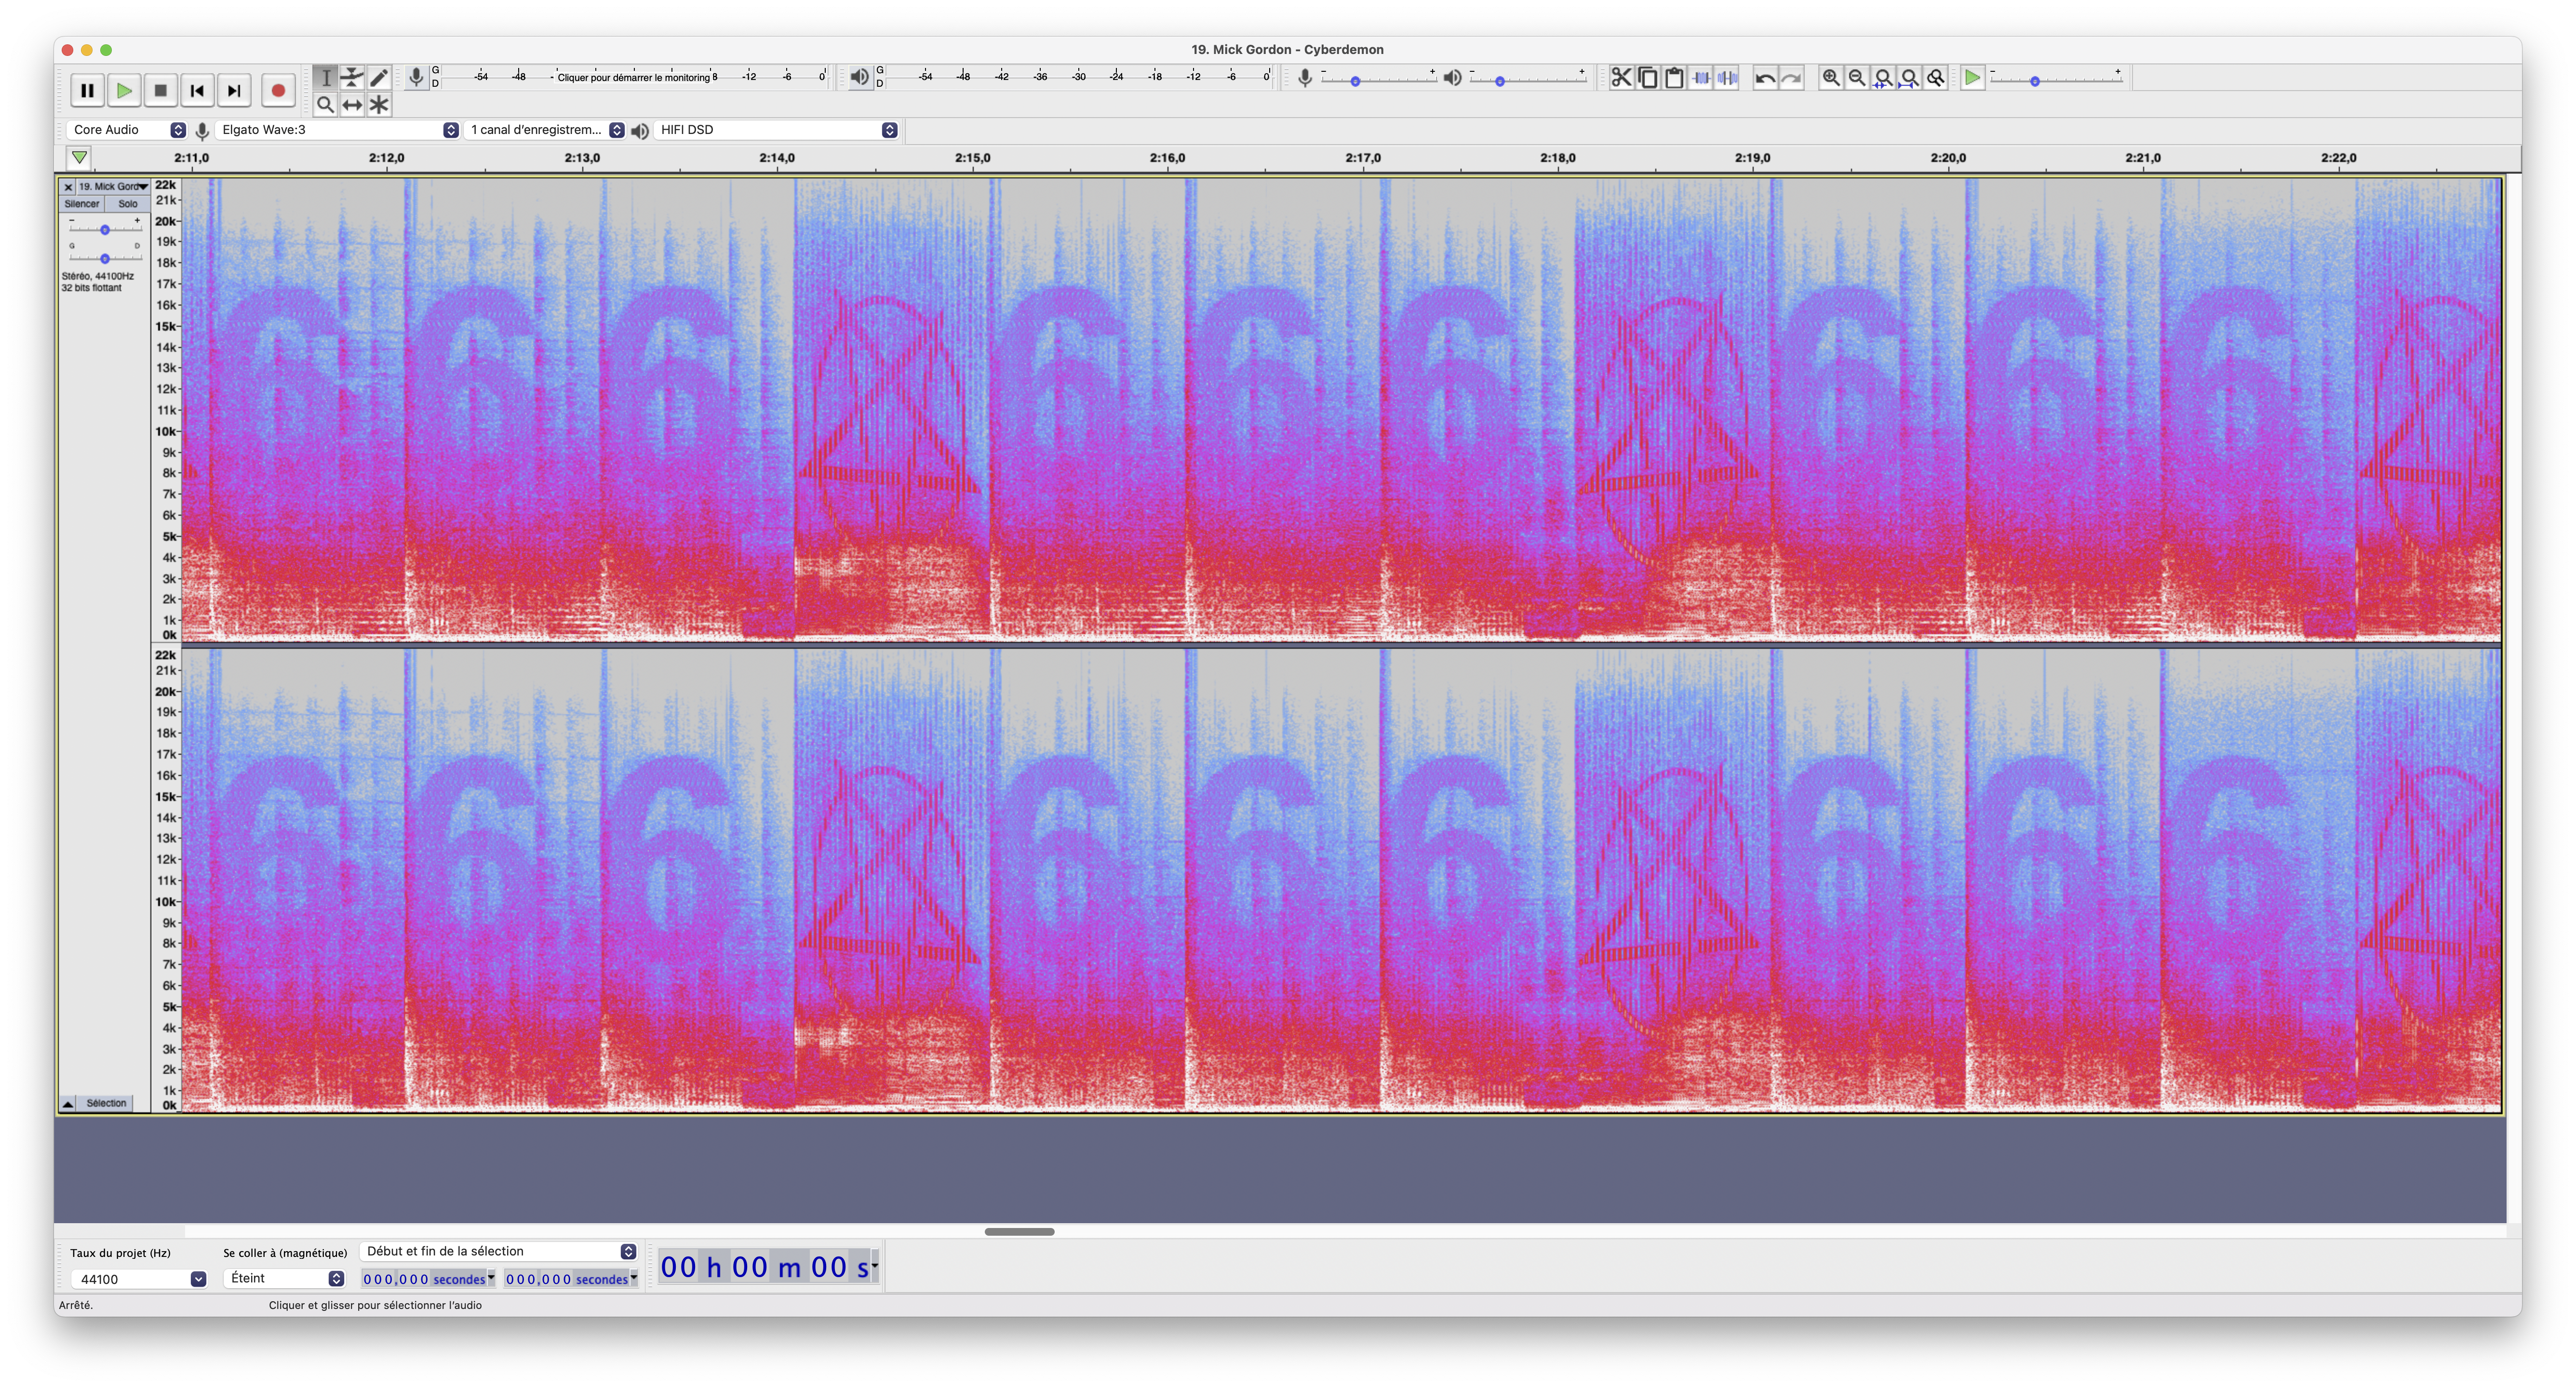Click the Copy icon
The width and height of the screenshot is (2576, 1388).
pyautogui.click(x=1648, y=77)
